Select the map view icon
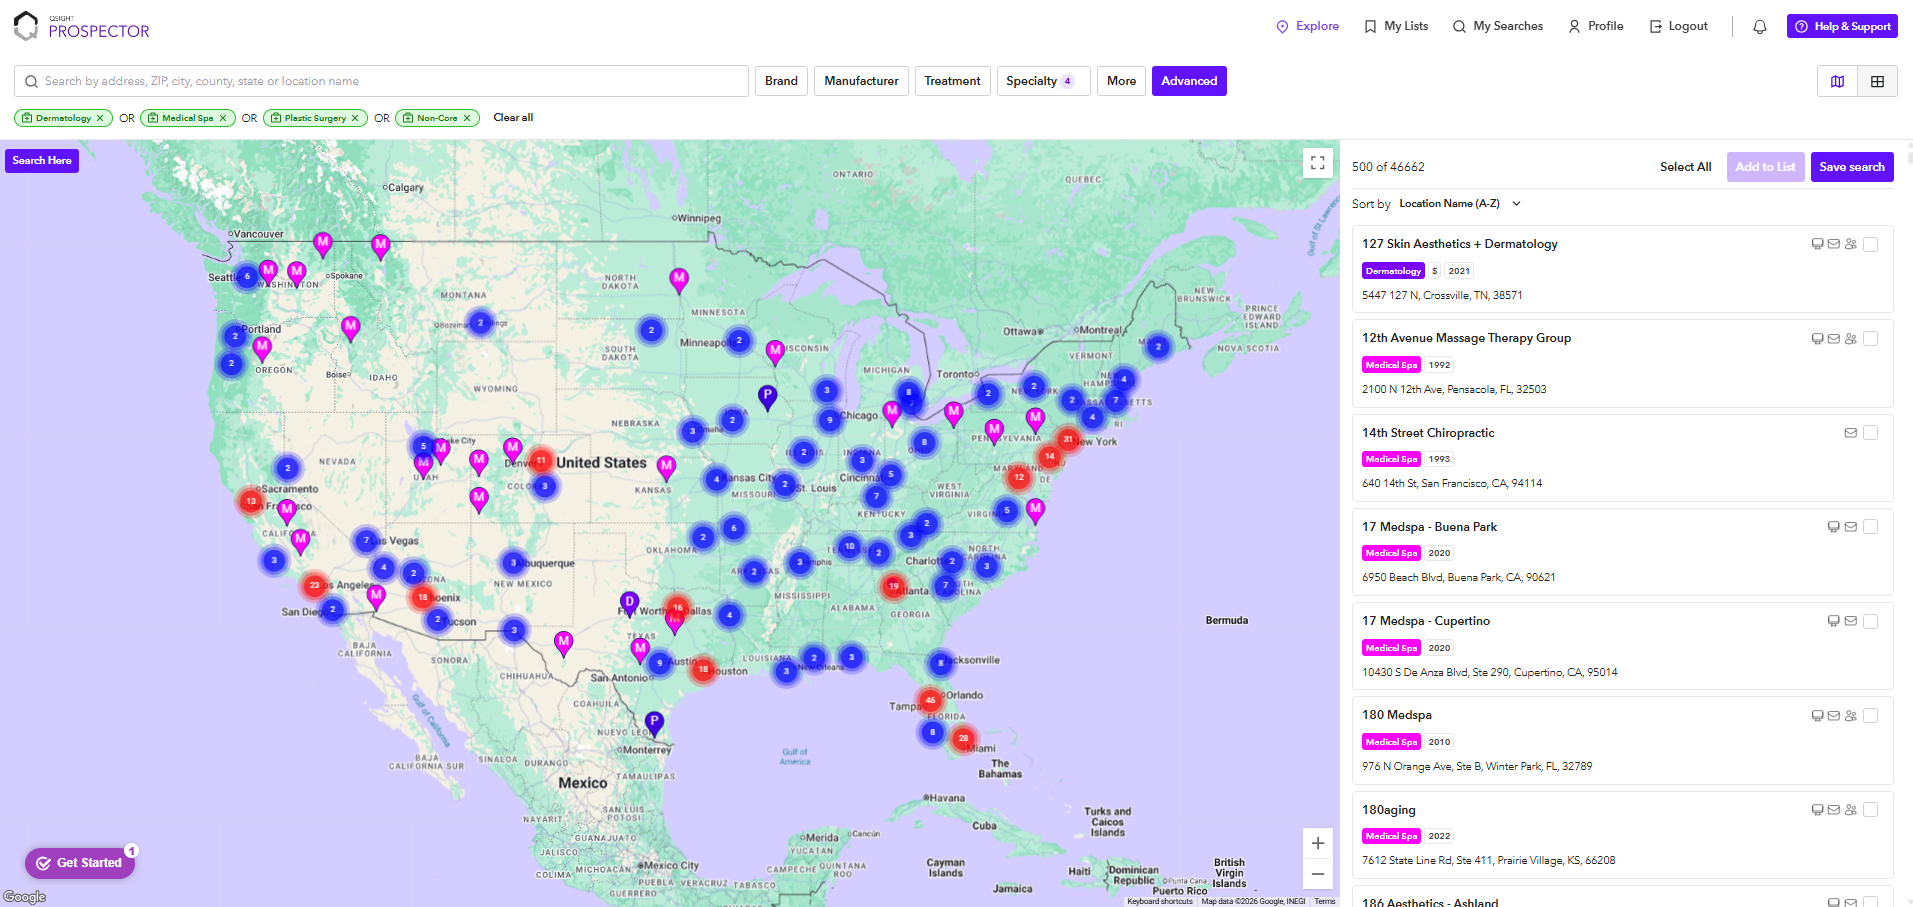The width and height of the screenshot is (1913, 907). click(x=1837, y=81)
